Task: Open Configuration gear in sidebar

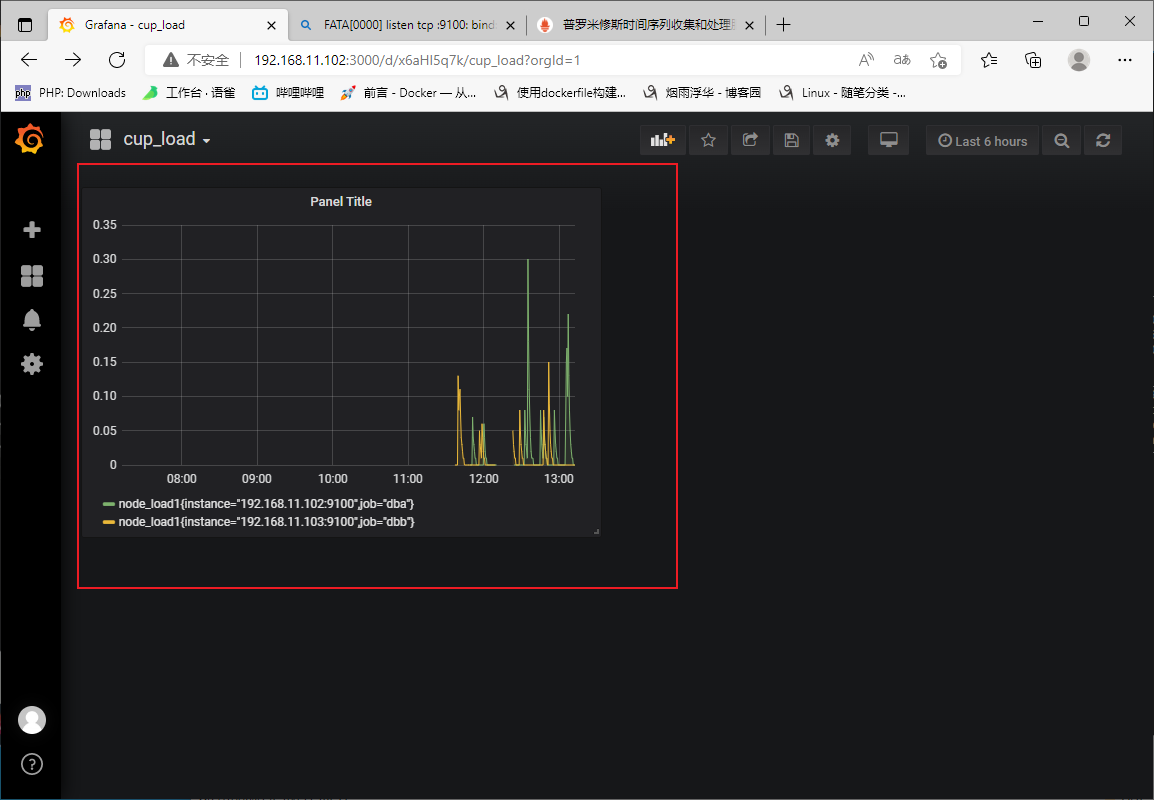Action: pyautogui.click(x=32, y=364)
